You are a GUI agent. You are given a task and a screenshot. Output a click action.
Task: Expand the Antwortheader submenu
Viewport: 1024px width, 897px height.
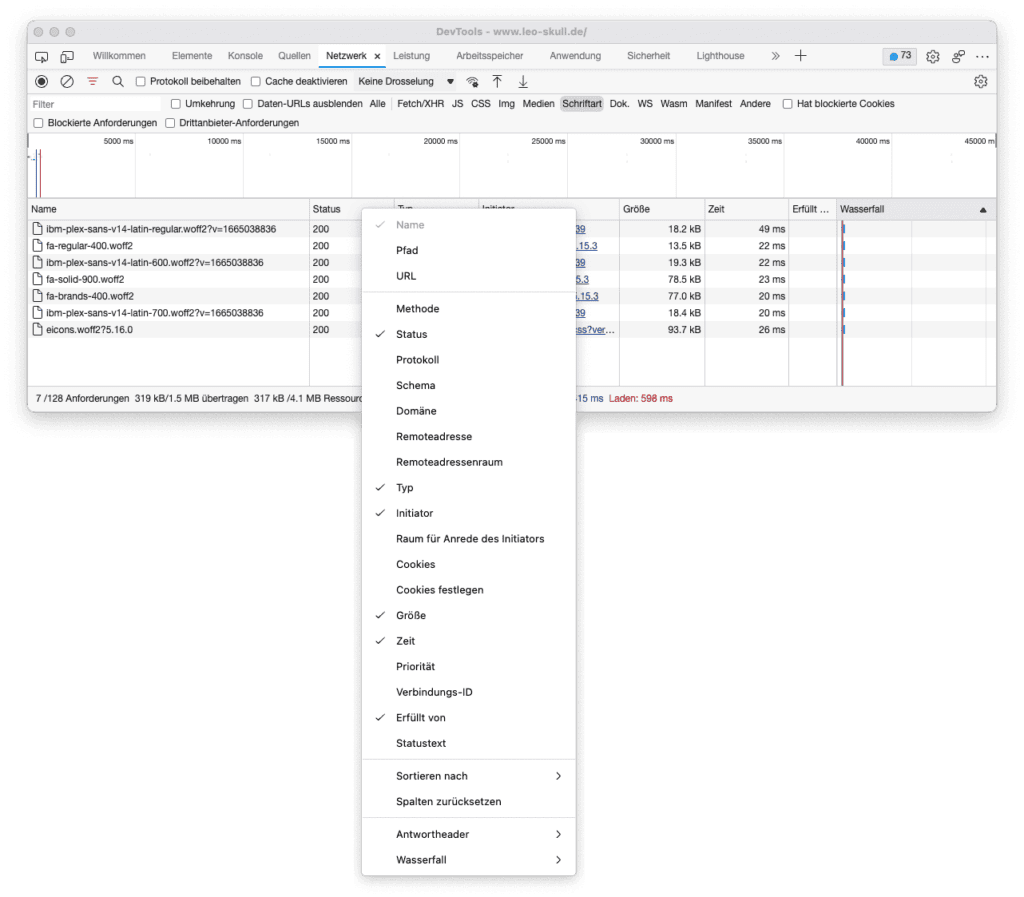433,834
